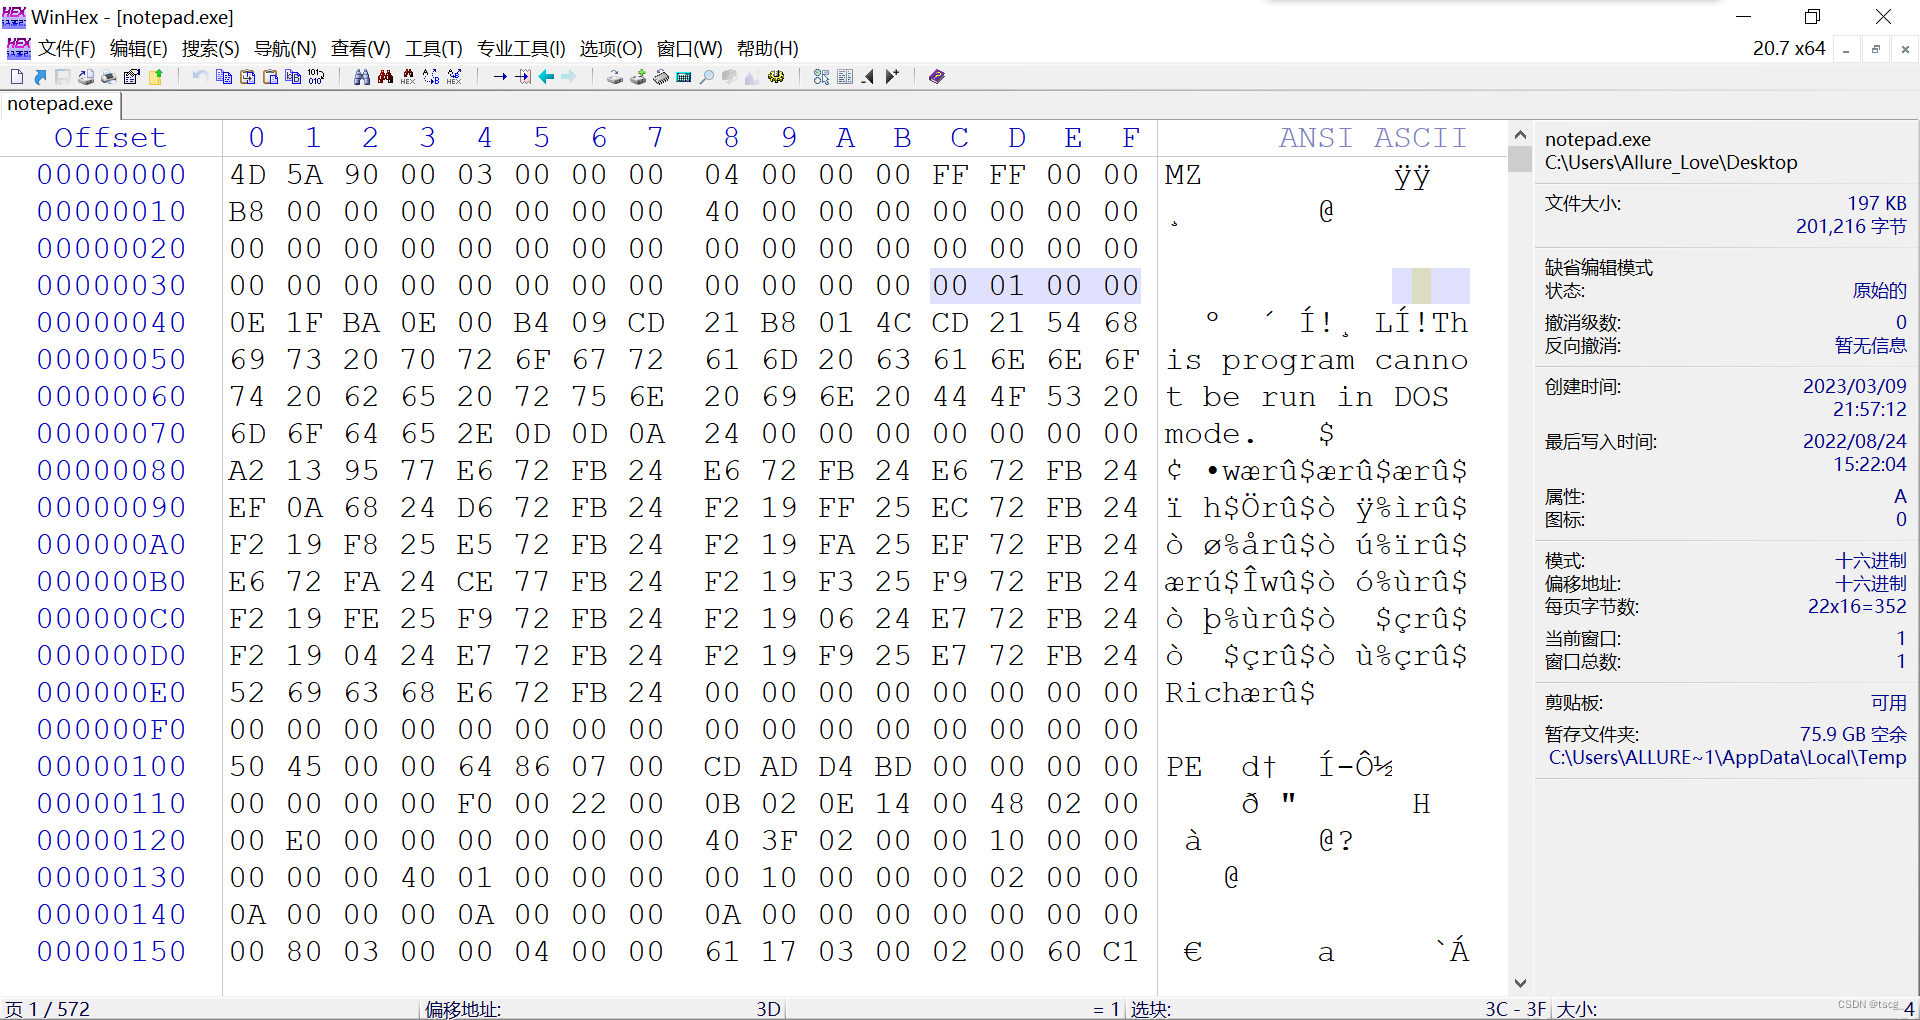1920x1020 pixels.
Task: Click 偏移地址 value 3D in status bar
Action: click(768, 1009)
